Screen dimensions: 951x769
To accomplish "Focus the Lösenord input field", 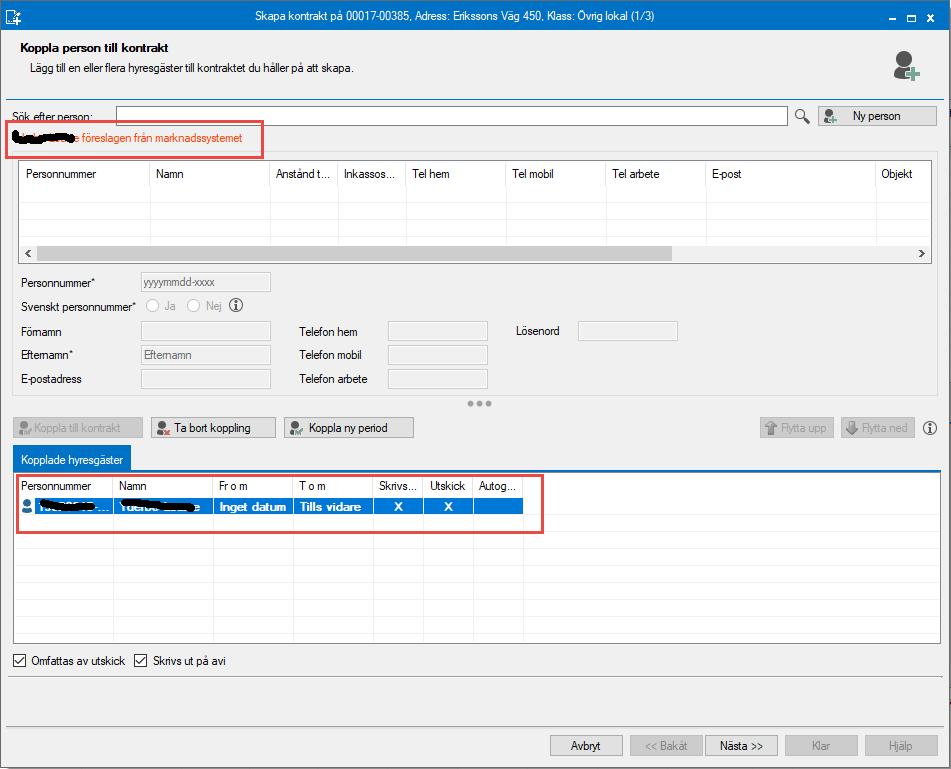I will point(628,331).
